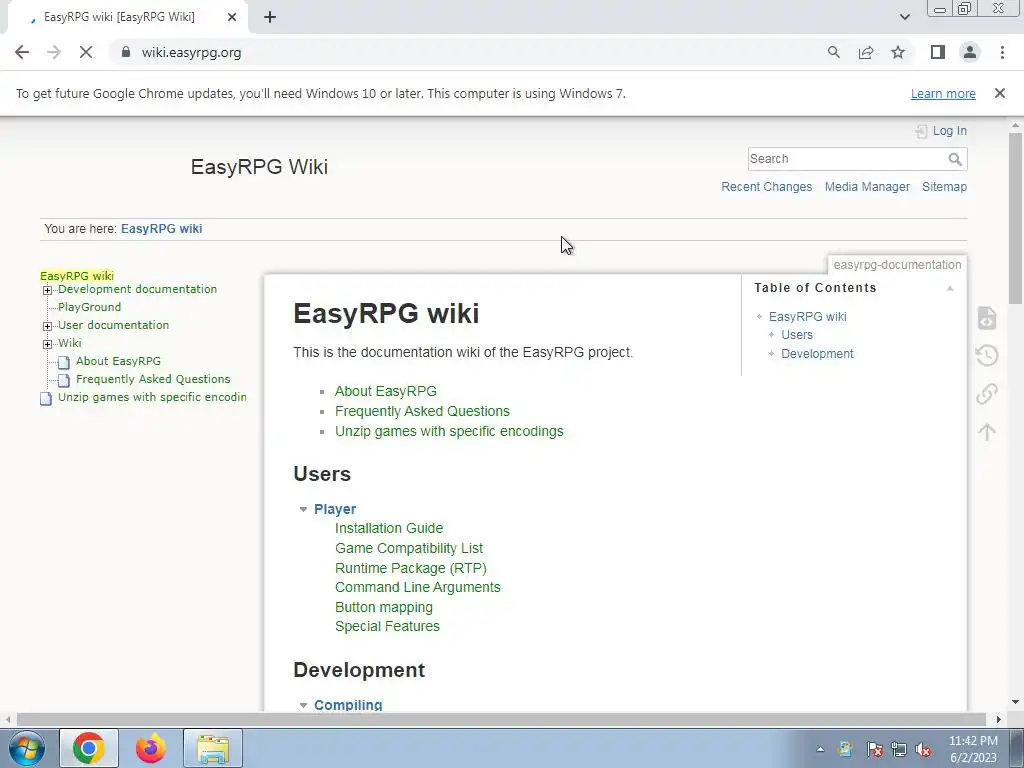Open PlayGround in the sidebar tree
1024x768 pixels.
[x=89, y=307]
